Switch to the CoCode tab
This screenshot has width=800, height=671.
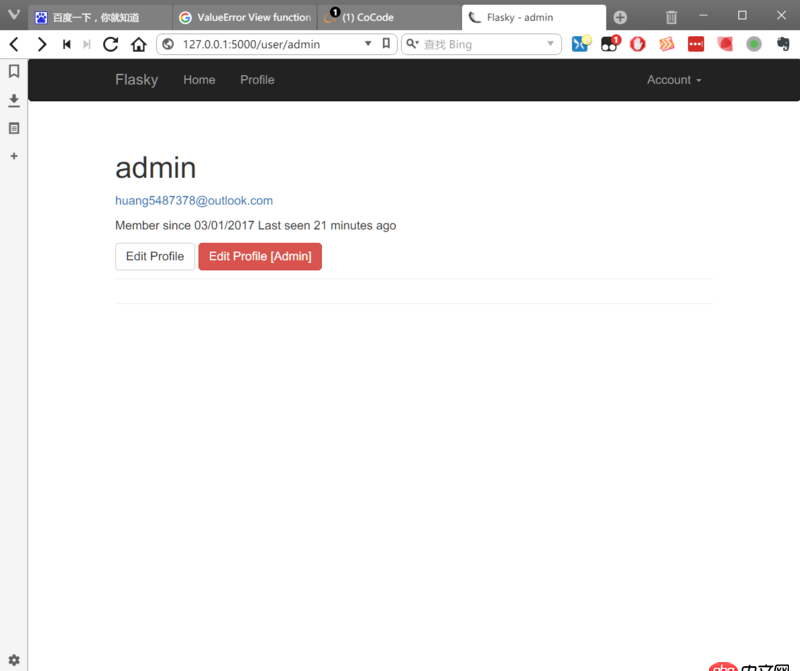tap(380, 17)
